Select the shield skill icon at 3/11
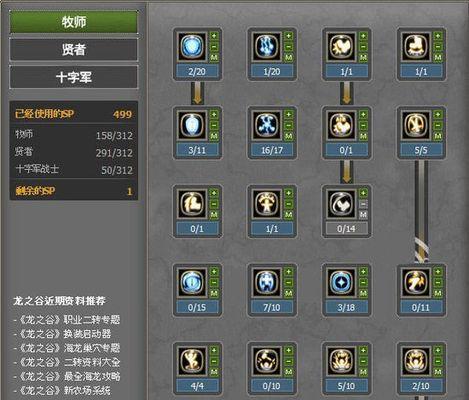This screenshot has width=469, height=400. pyautogui.click(x=192, y=125)
